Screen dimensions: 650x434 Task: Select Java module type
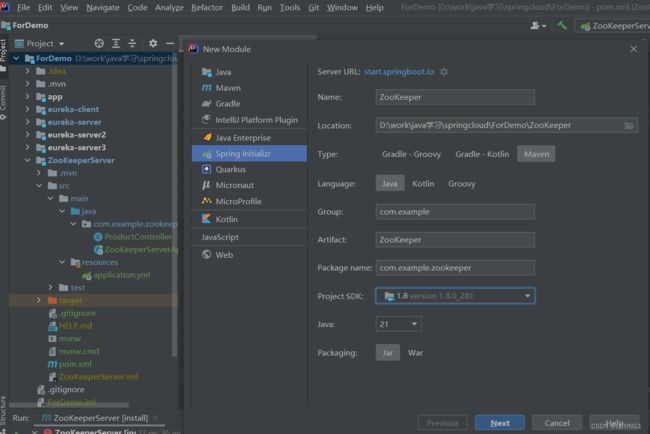pyautogui.click(x=249, y=72)
